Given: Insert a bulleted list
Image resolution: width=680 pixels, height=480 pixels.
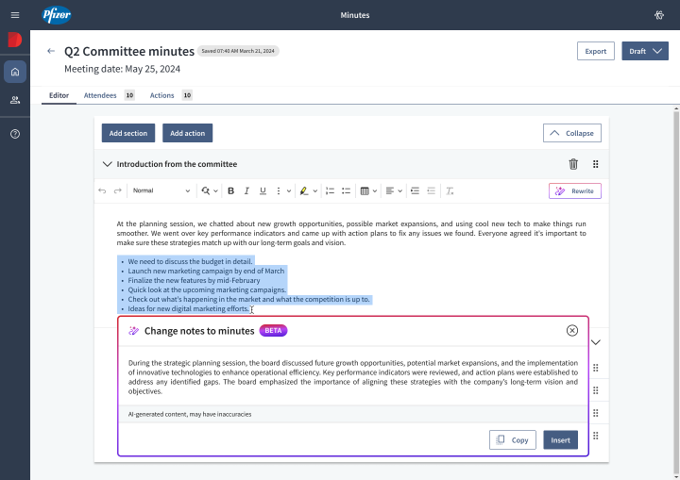Looking at the screenshot, I should [x=346, y=191].
